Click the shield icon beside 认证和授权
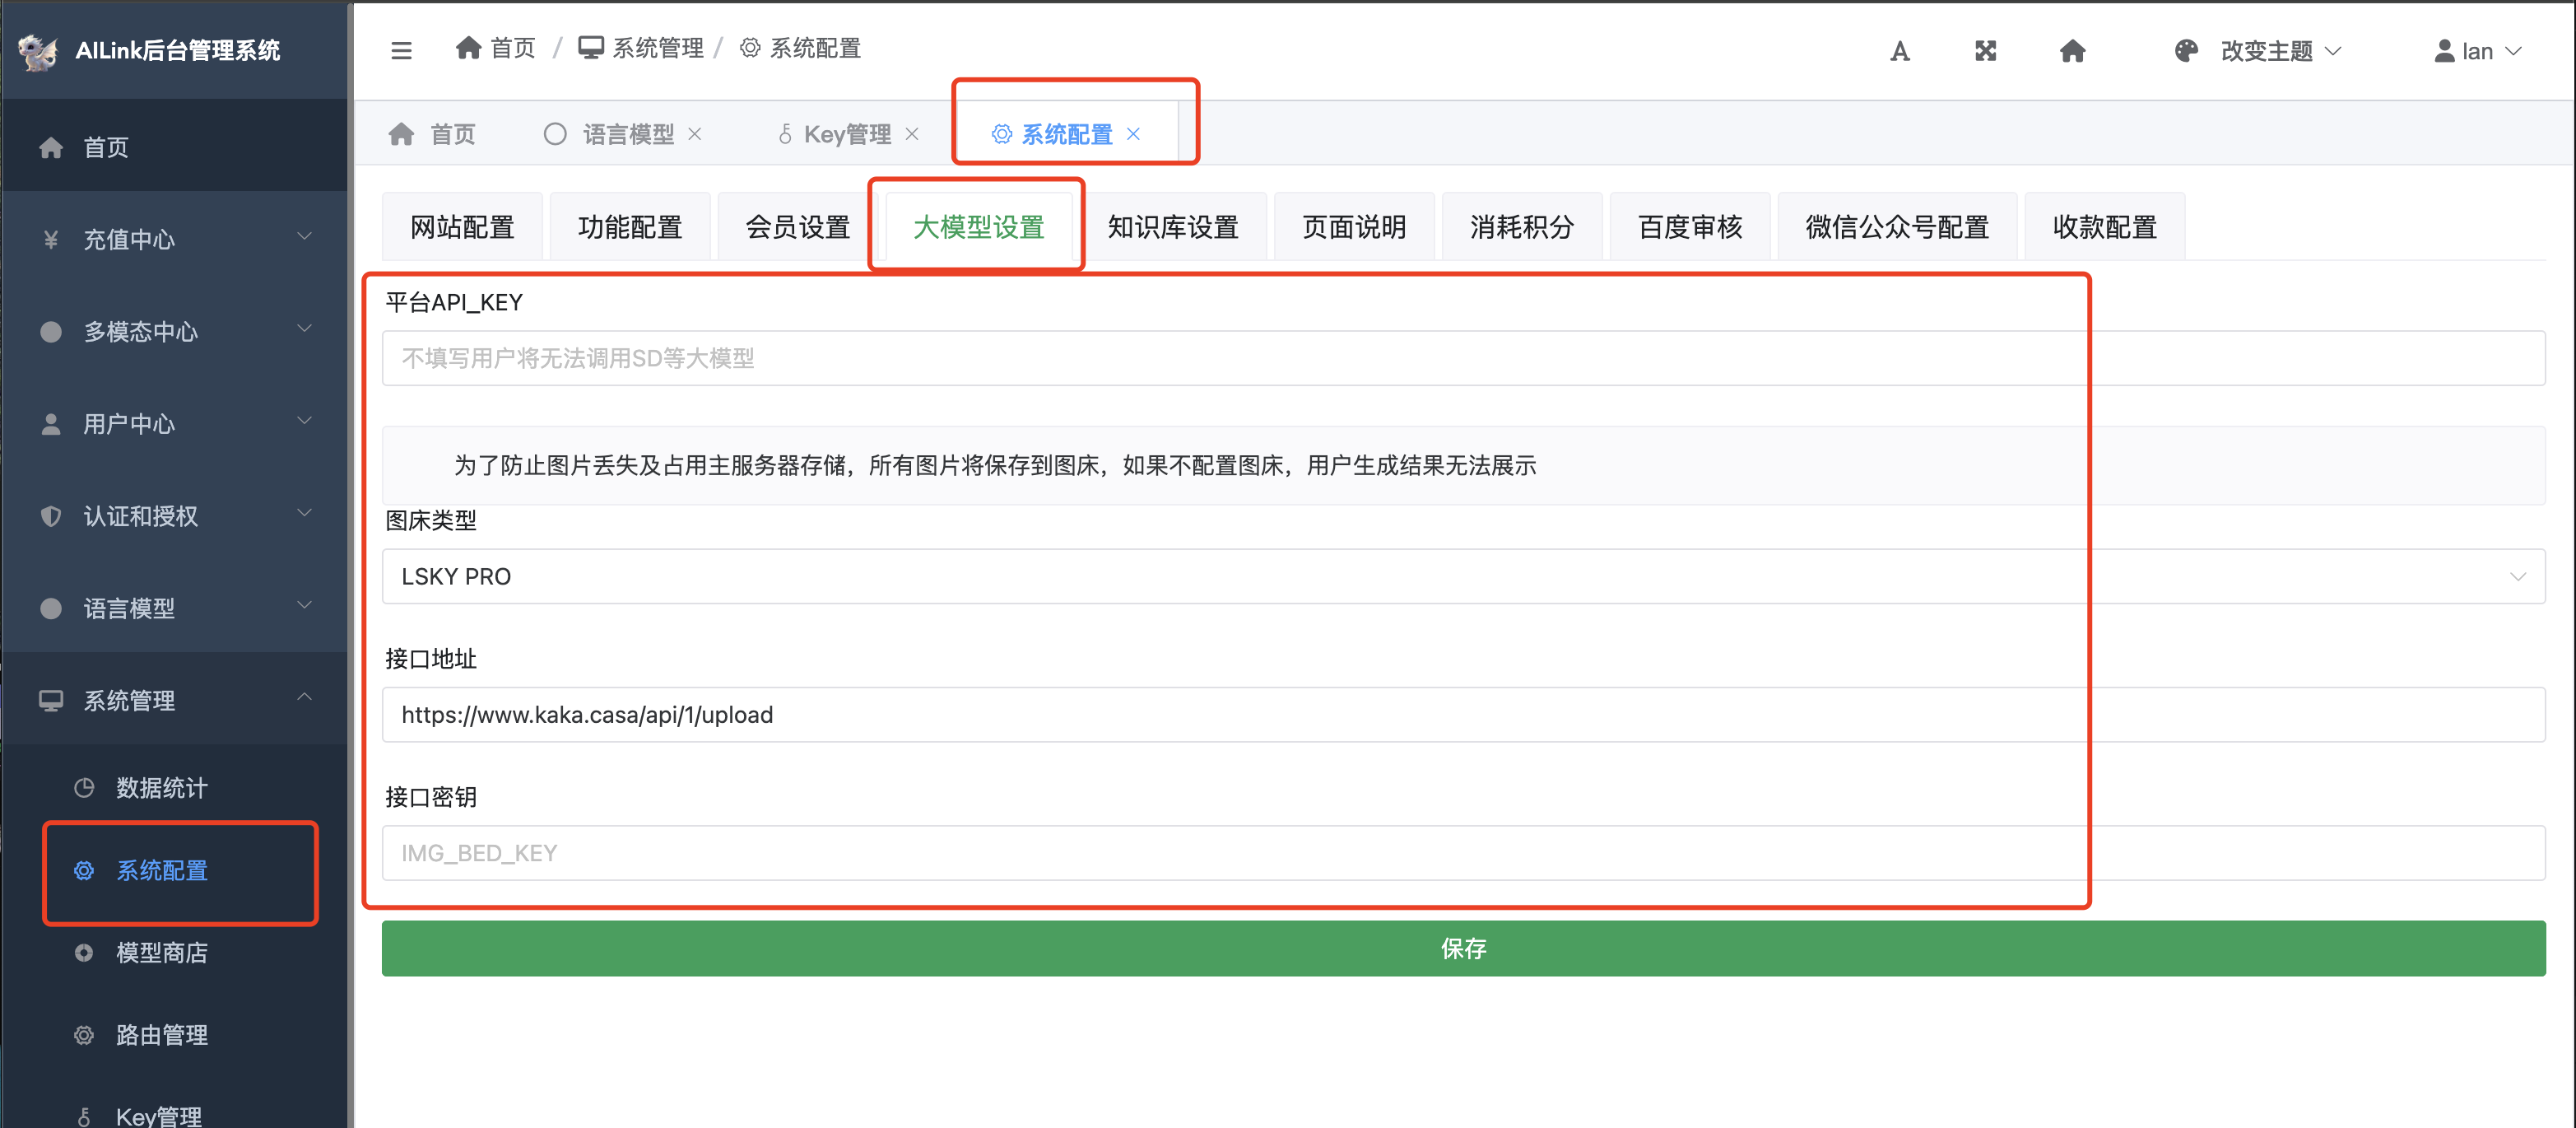 coord(51,516)
